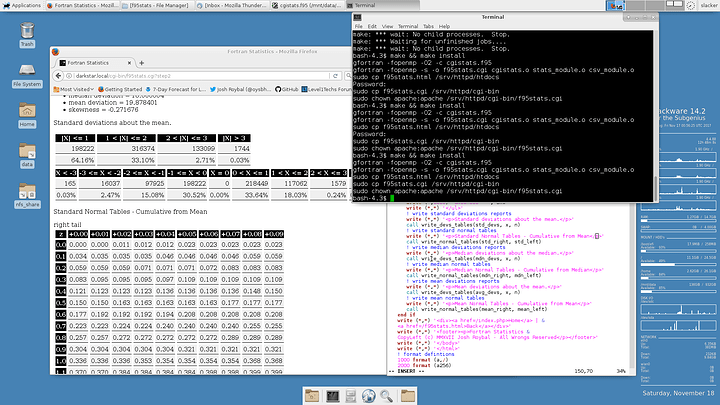Image resolution: width=720 pixels, height=405 pixels.
Task: Launch application finder magnifier in dock
Action: pyautogui.click(x=387, y=396)
